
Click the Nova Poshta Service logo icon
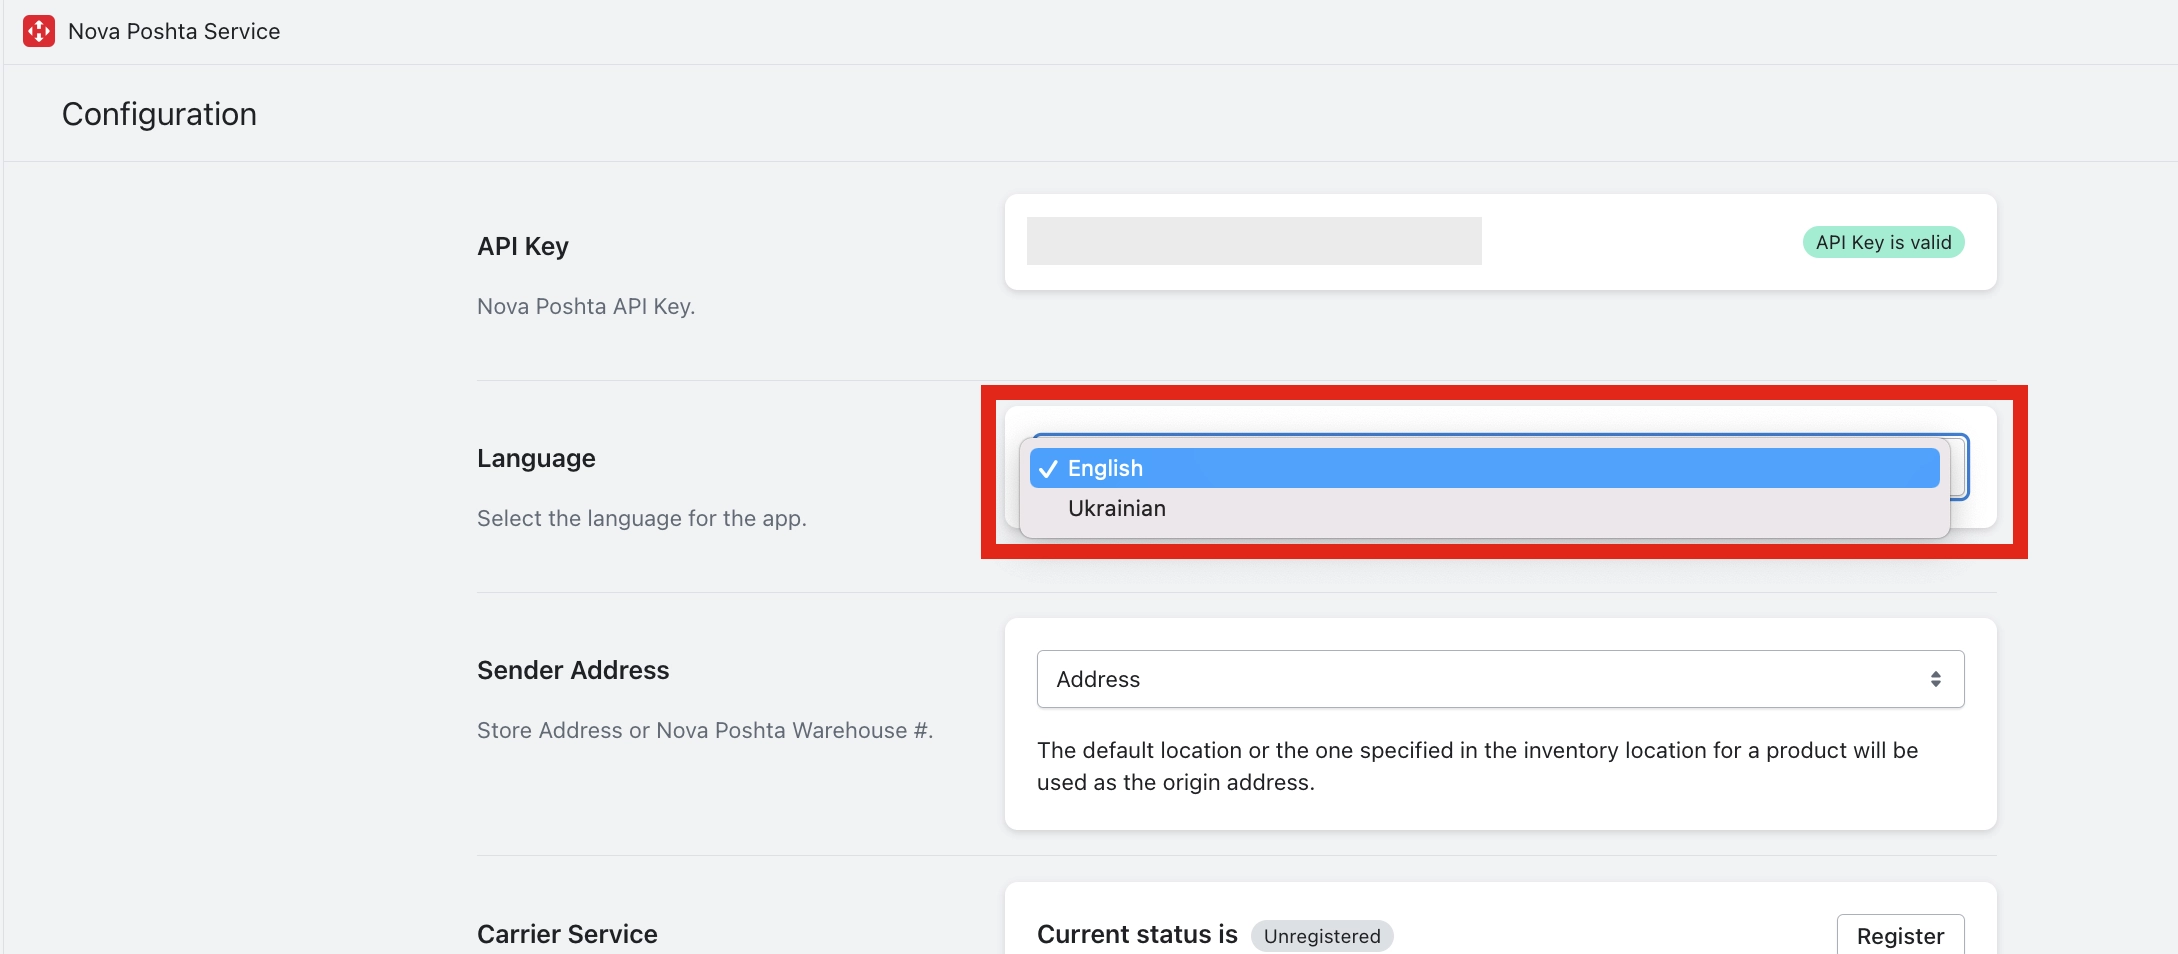(x=39, y=31)
